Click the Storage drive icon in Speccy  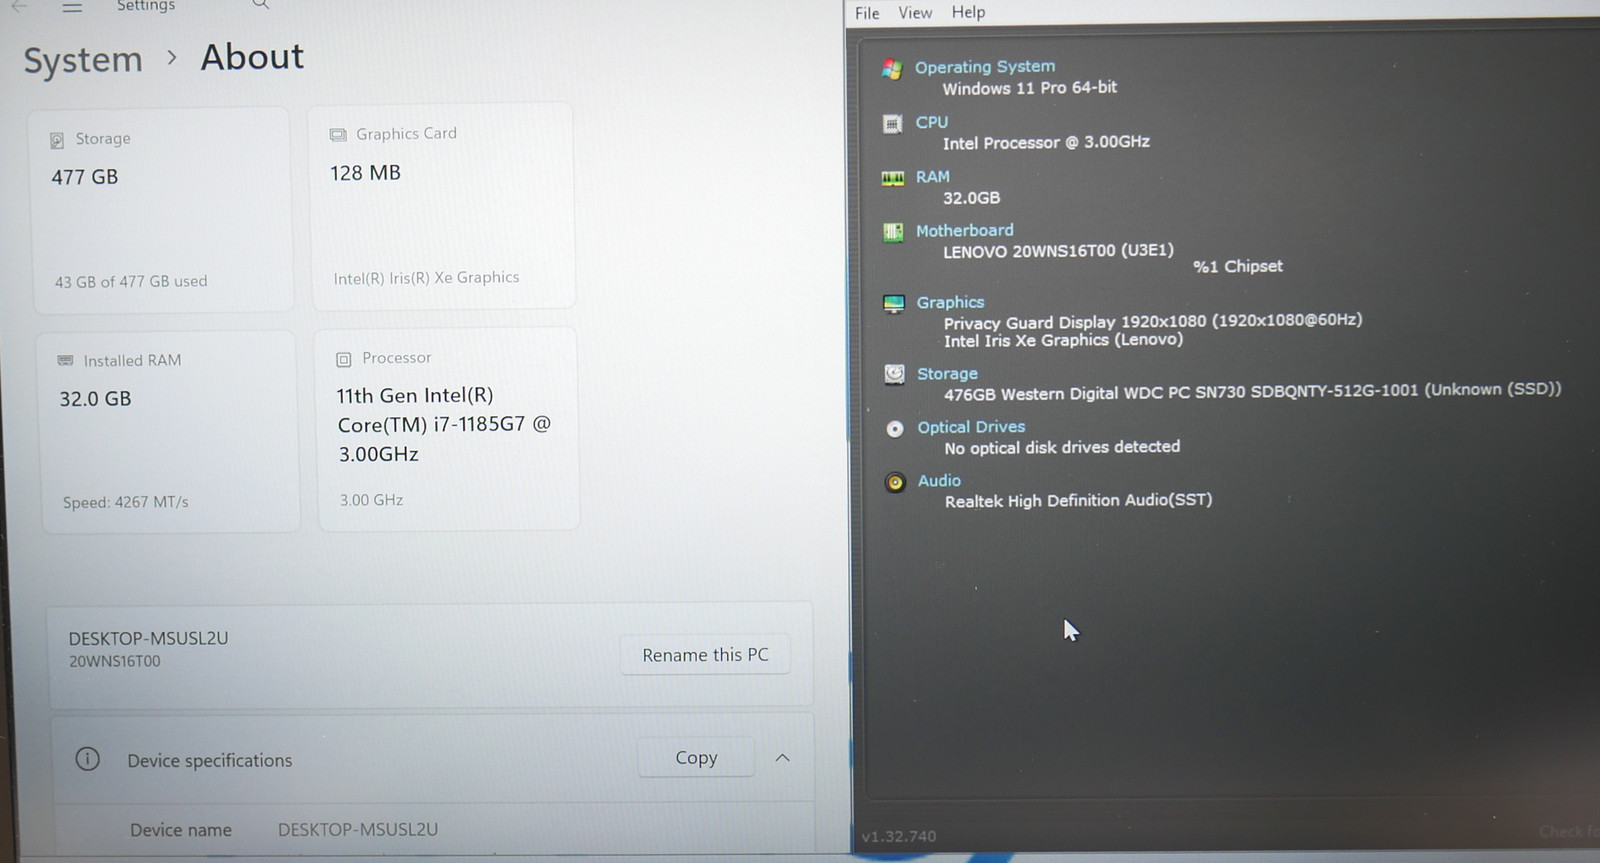[895, 375]
